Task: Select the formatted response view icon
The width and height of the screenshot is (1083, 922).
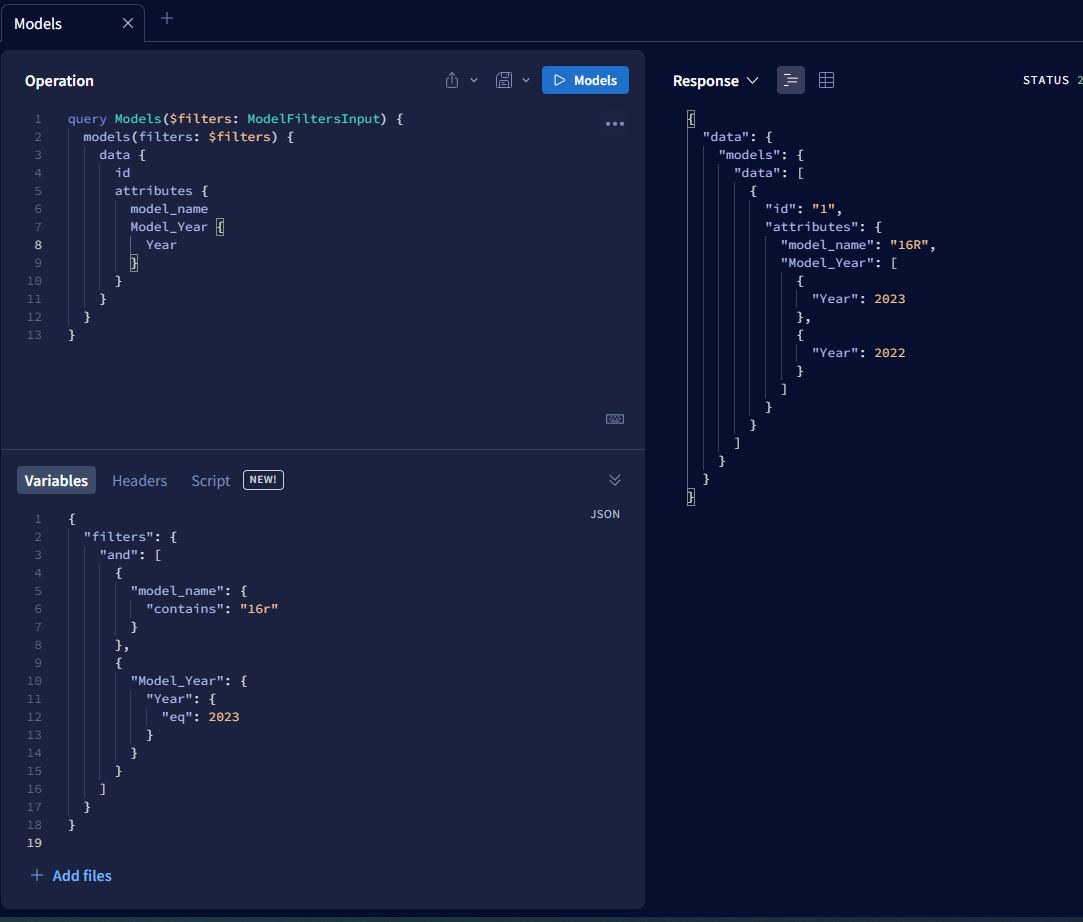Action: click(790, 80)
